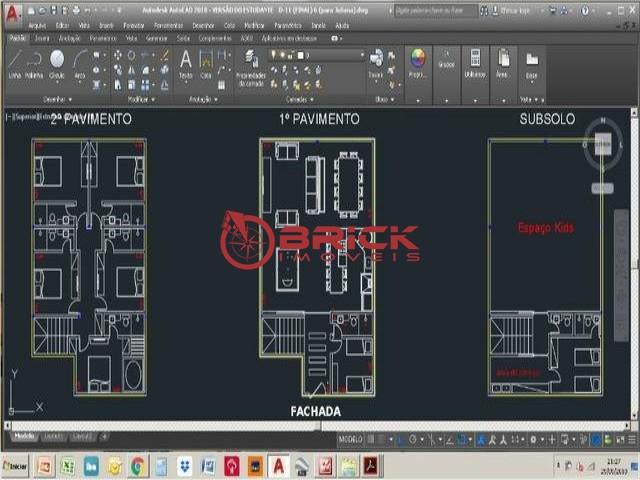Expand the Desenhar panel
The height and width of the screenshot is (480, 640).
pyautogui.click(x=58, y=99)
